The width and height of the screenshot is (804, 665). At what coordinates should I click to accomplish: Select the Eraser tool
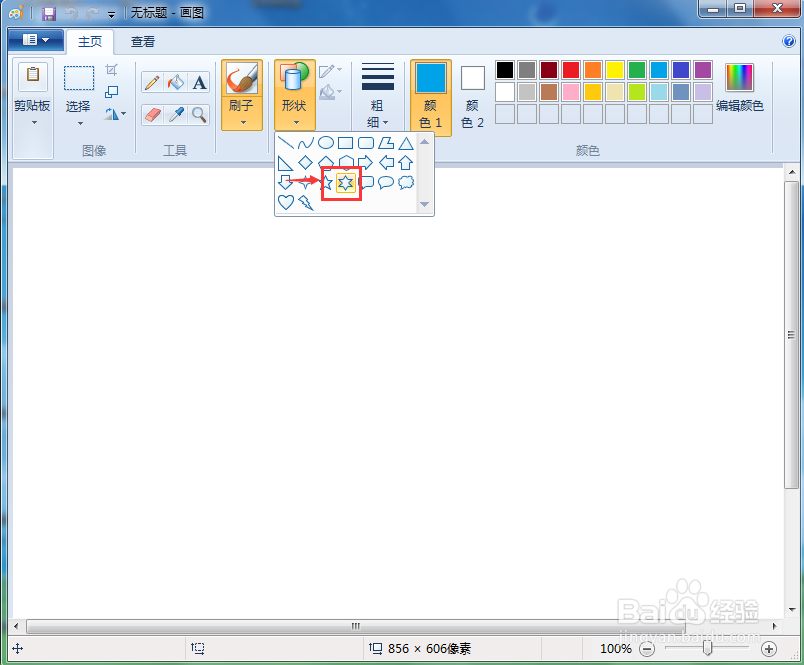pyautogui.click(x=152, y=115)
